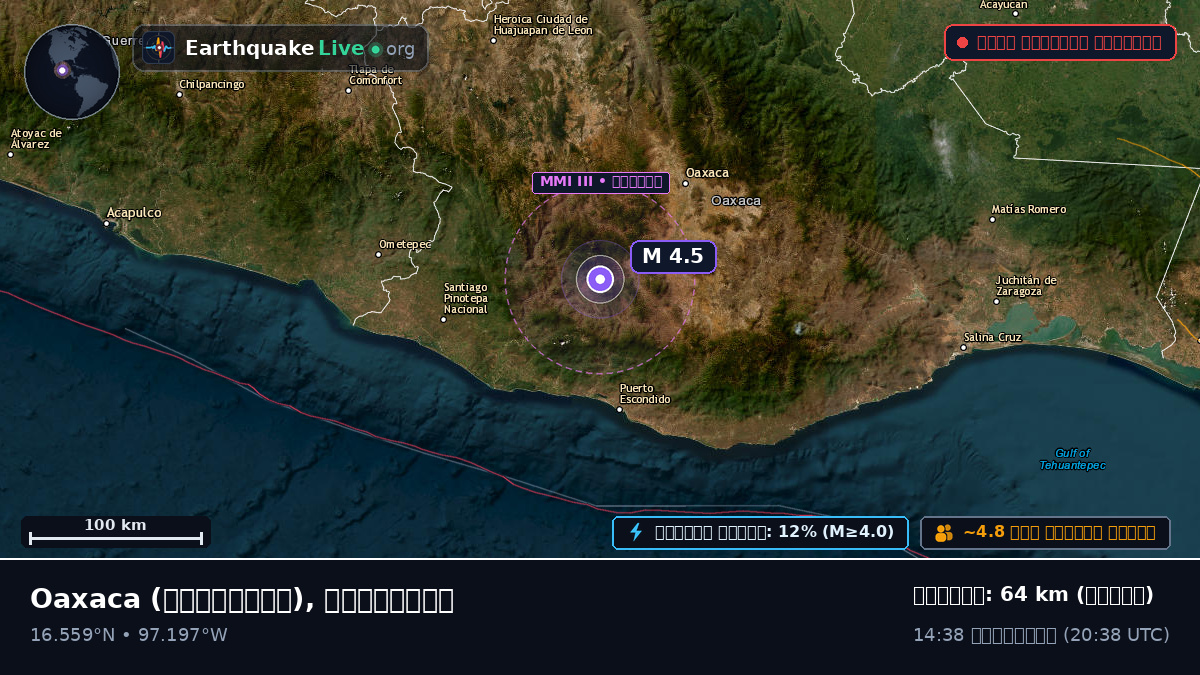Click Heroica Ciudad de Huajuapan label
This screenshot has width=1200, height=675.
[543, 25]
